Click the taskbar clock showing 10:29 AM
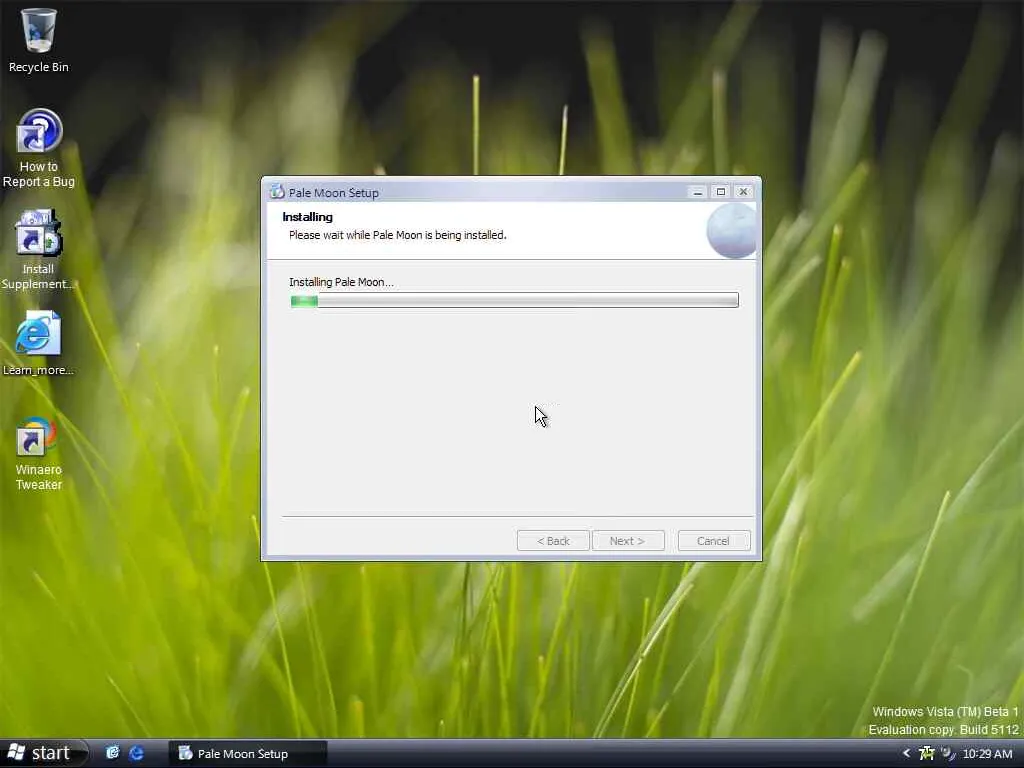The height and width of the screenshot is (768, 1024). [987, 754]
